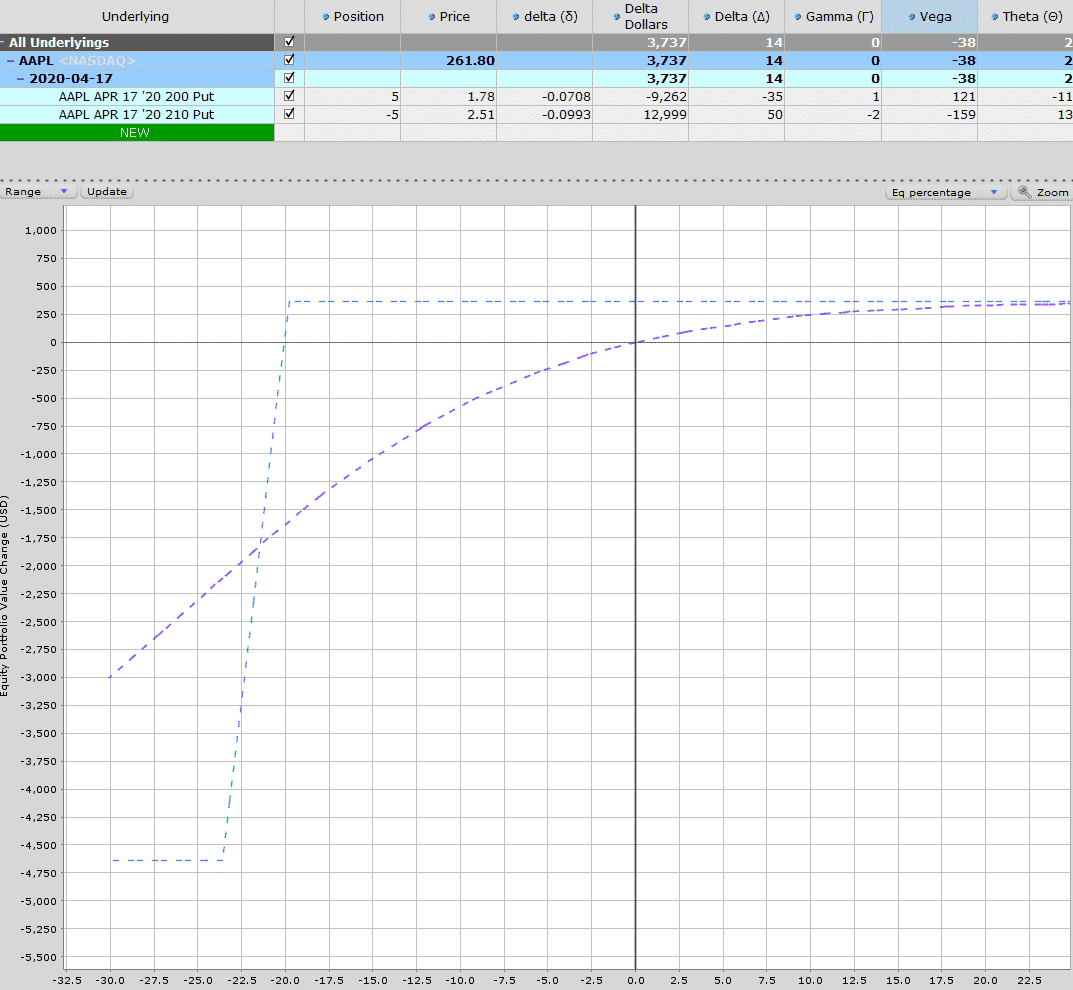This screenshot has height=990, width=1073.
Task: Collapse the 2020-04-17 expiry group
Action: pyautogui.click(x=21, y=79)
